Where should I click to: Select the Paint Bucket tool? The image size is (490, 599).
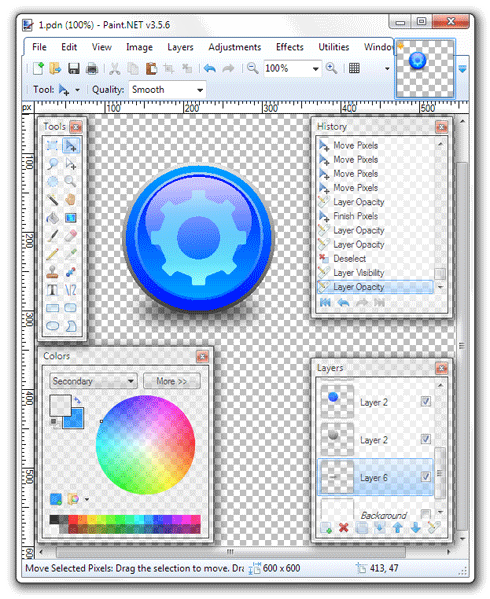53,218
